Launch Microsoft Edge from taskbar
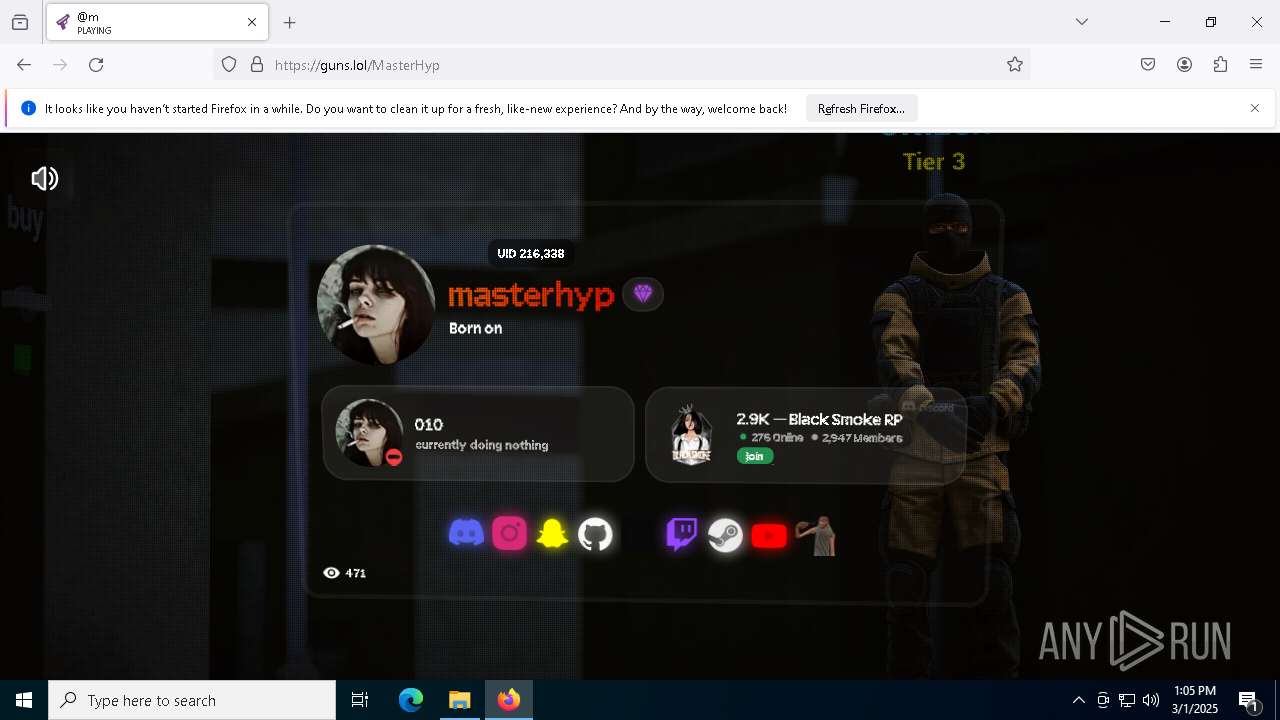 tap(411, 700)
